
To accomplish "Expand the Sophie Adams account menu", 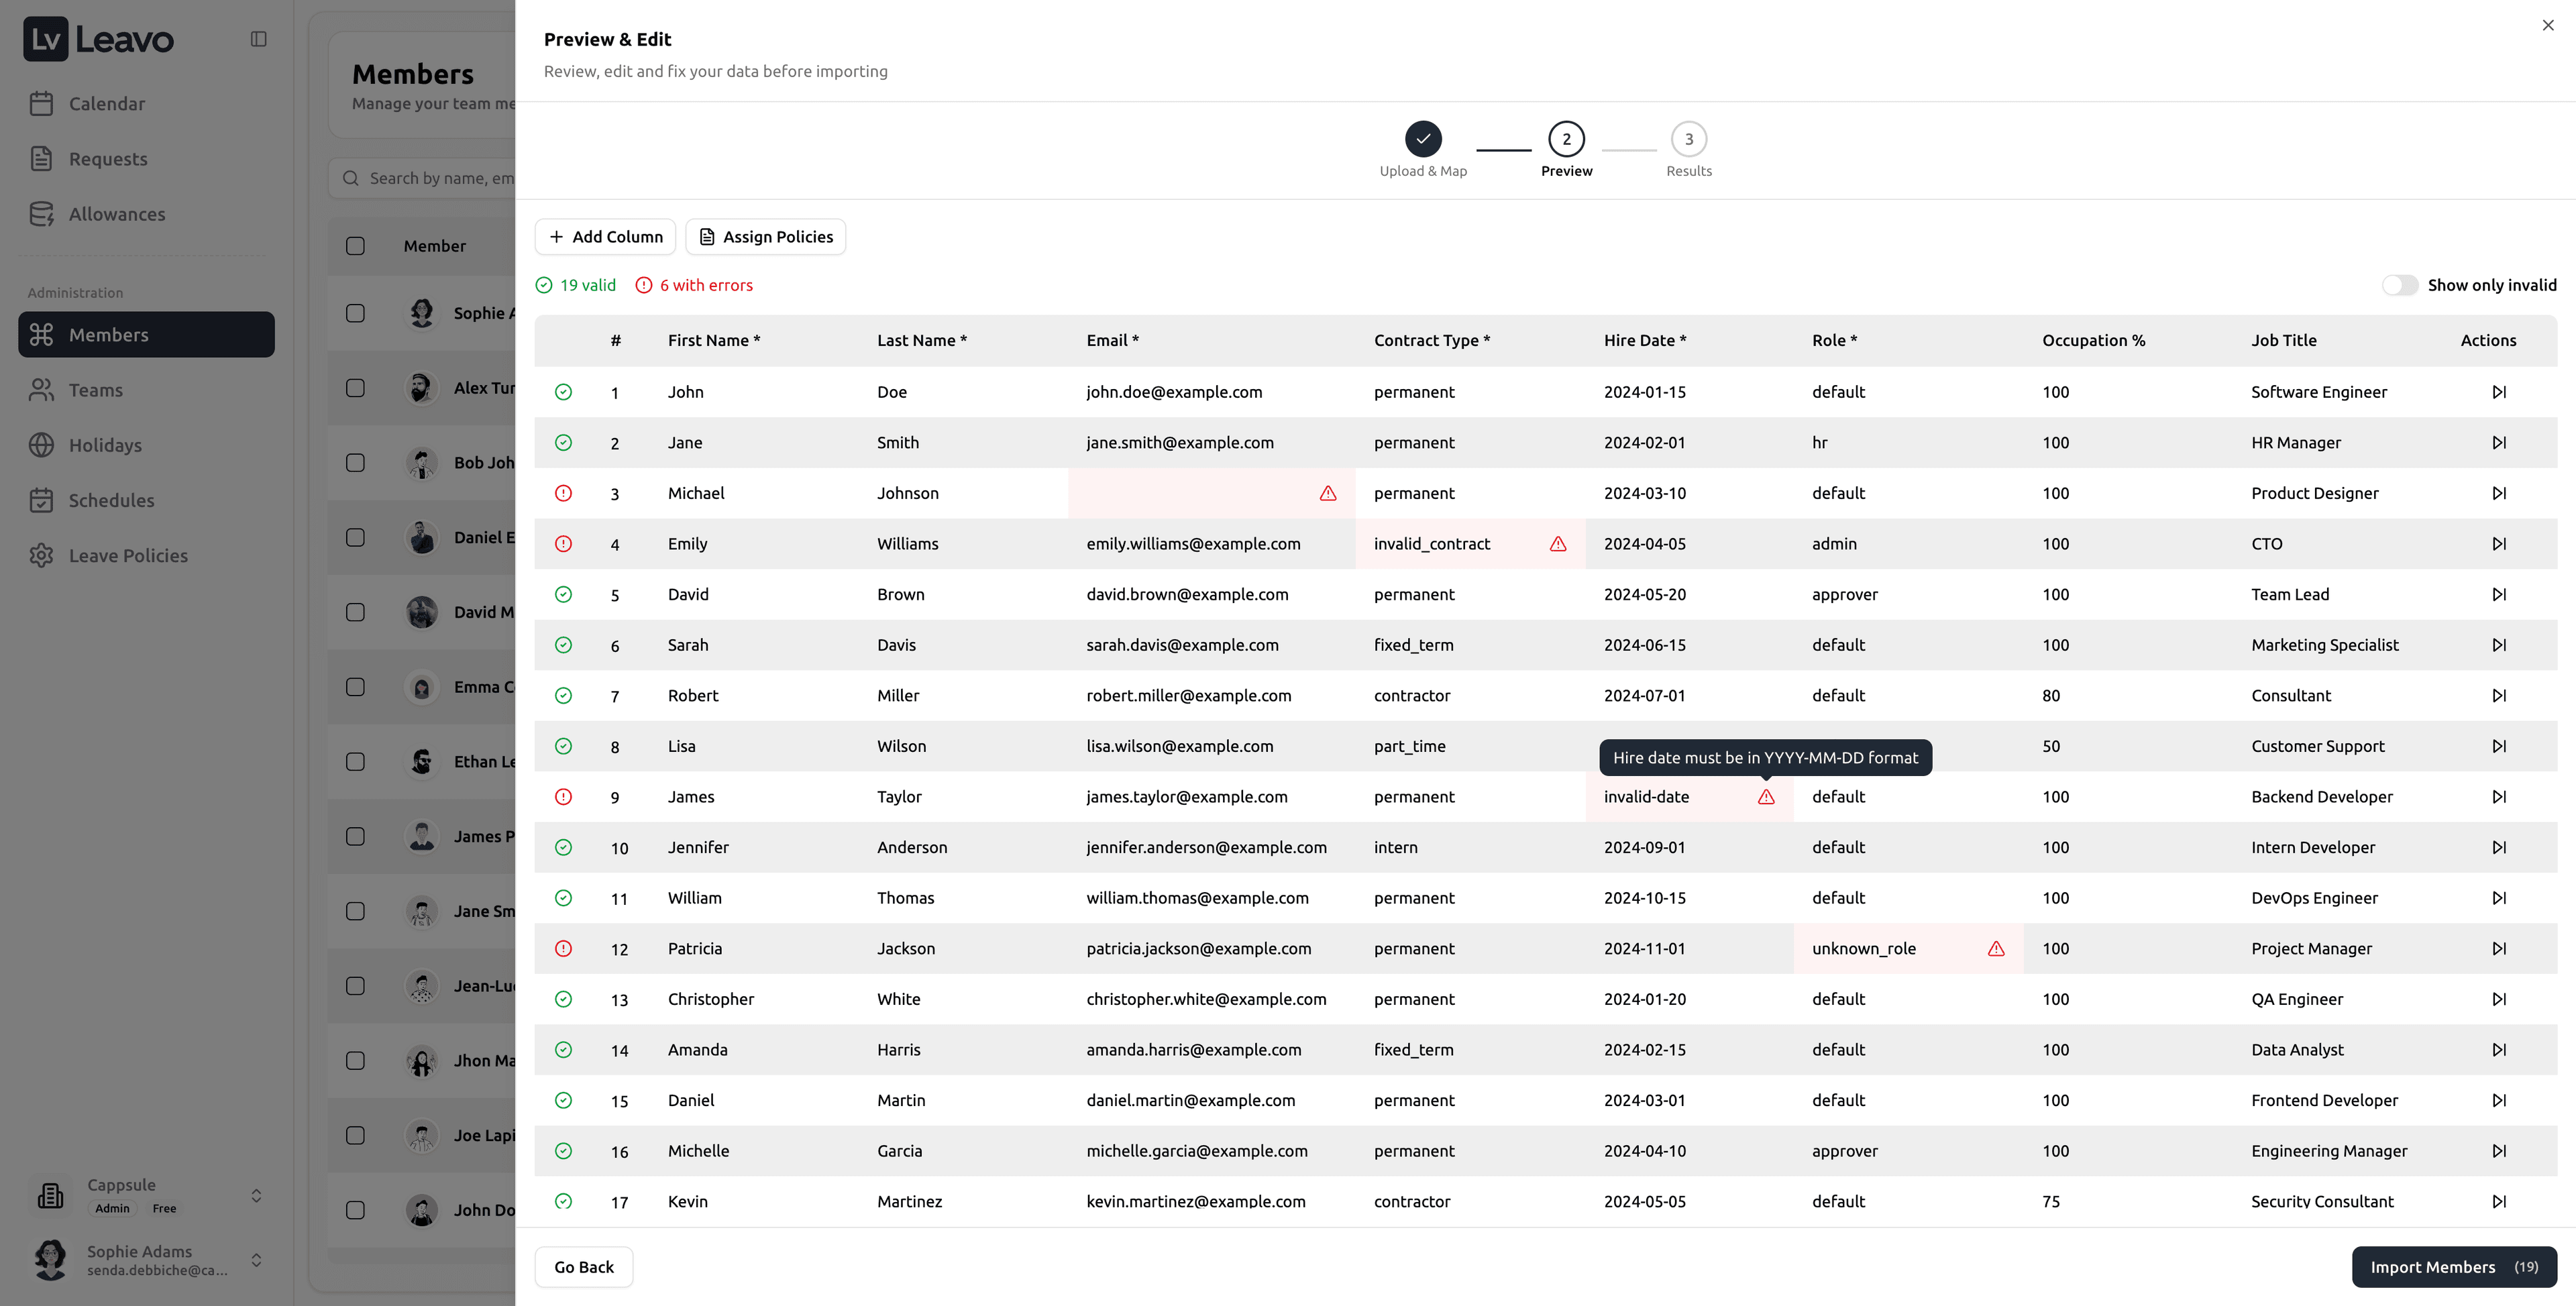I will [x=256, y=1259].
